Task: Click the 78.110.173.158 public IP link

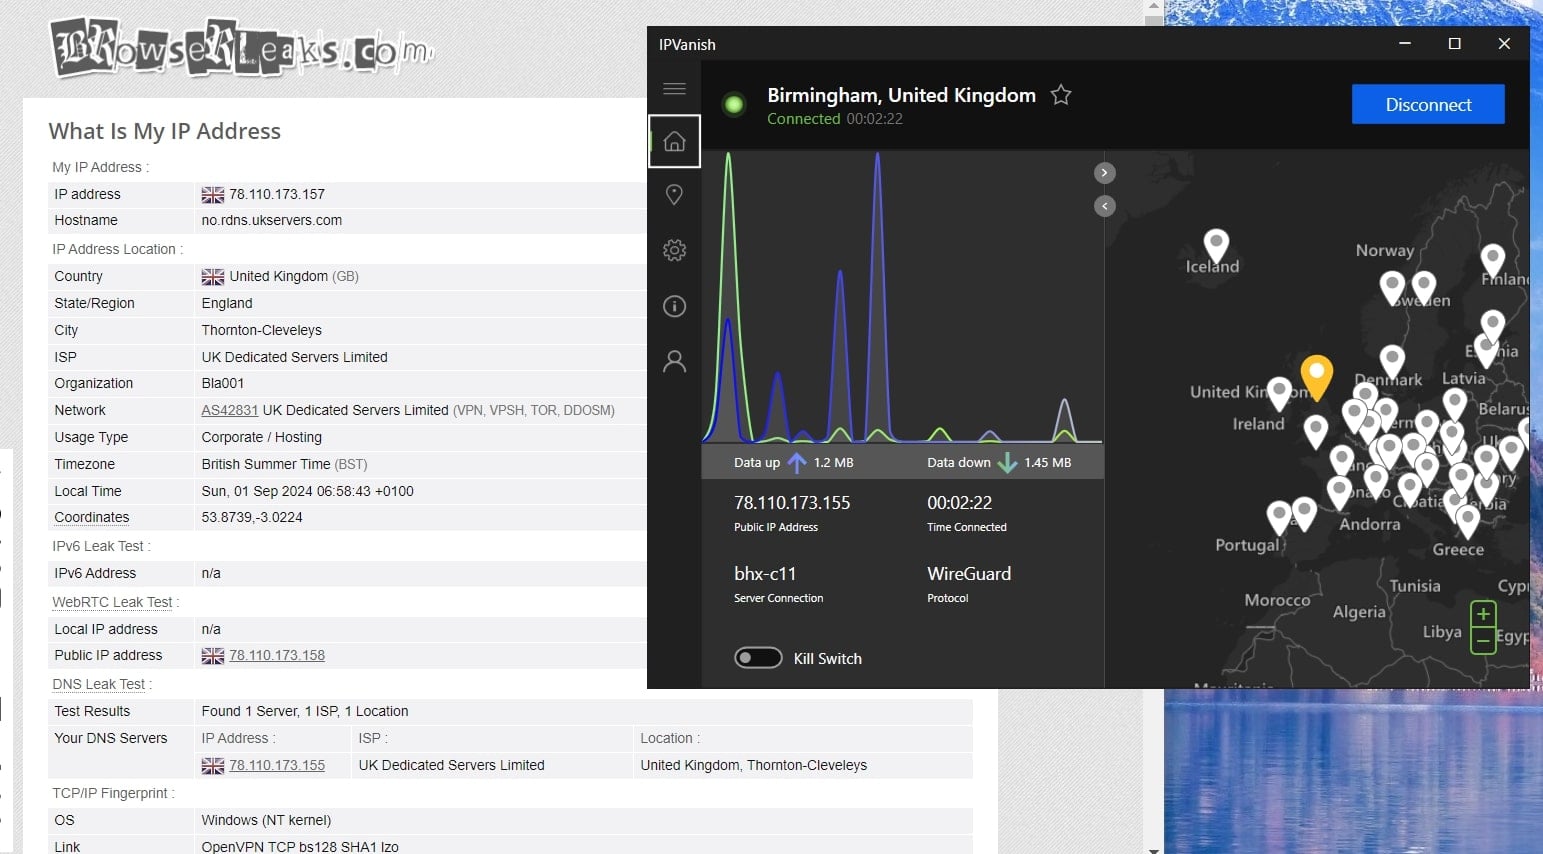Action: (276, 655)
